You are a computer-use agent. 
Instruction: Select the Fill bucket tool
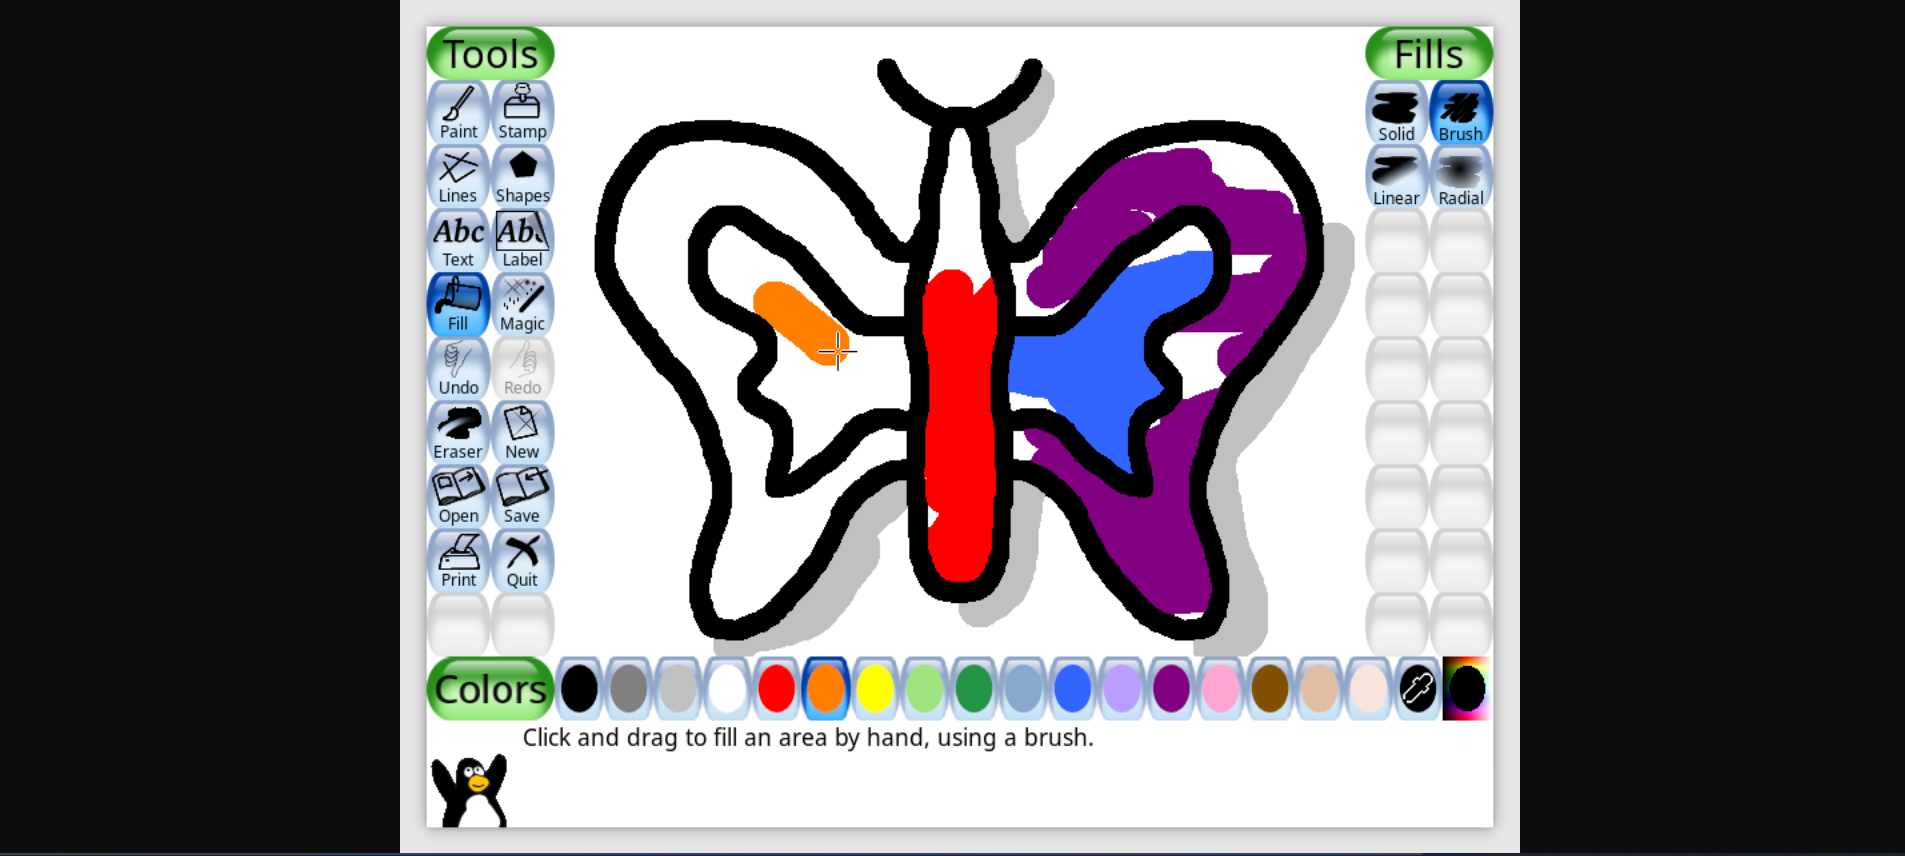pyautogui.click(x=458, y=304)
